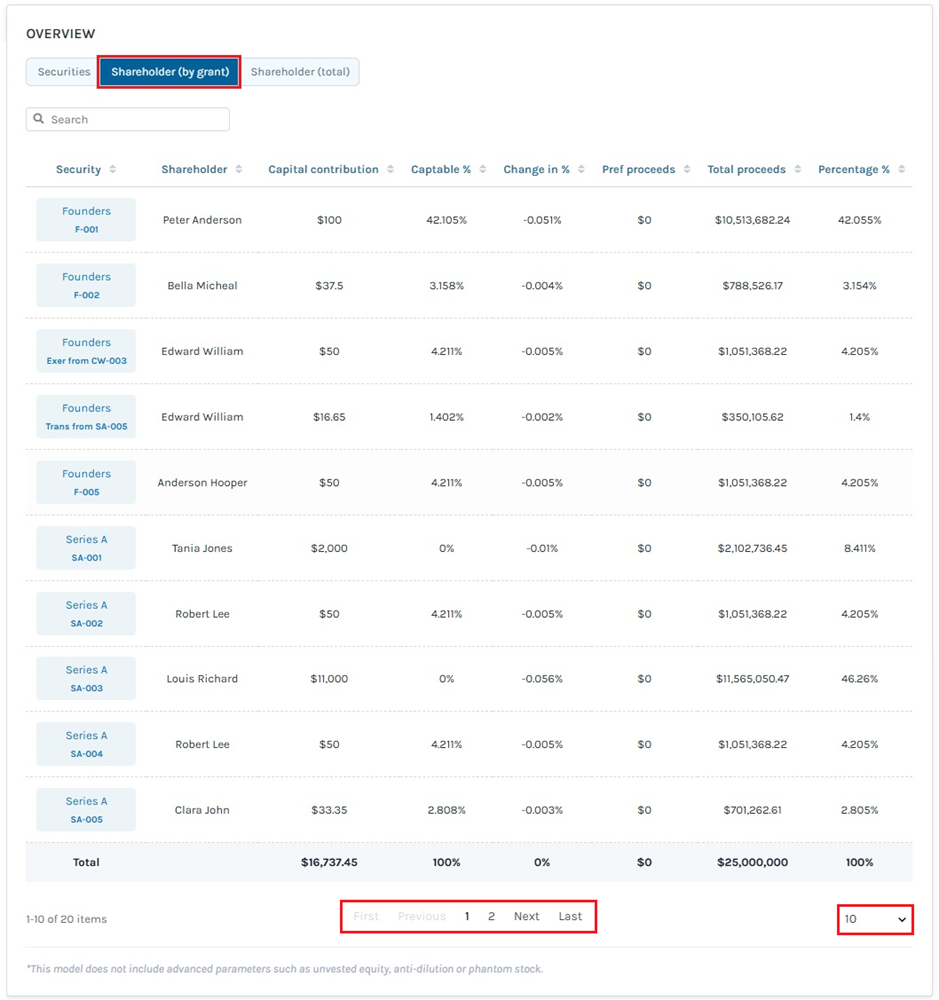Open the page size dropdown showing 10

pyautogui.click(x=875, y=919)
